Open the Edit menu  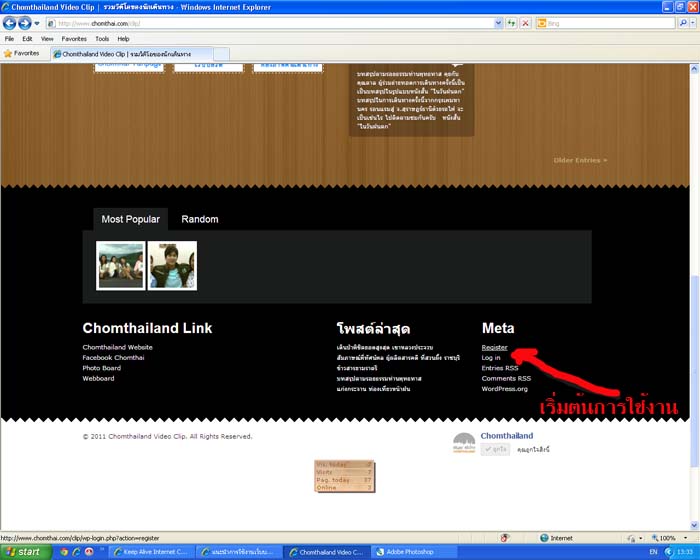pyautogui.click(x=27, y=39)
